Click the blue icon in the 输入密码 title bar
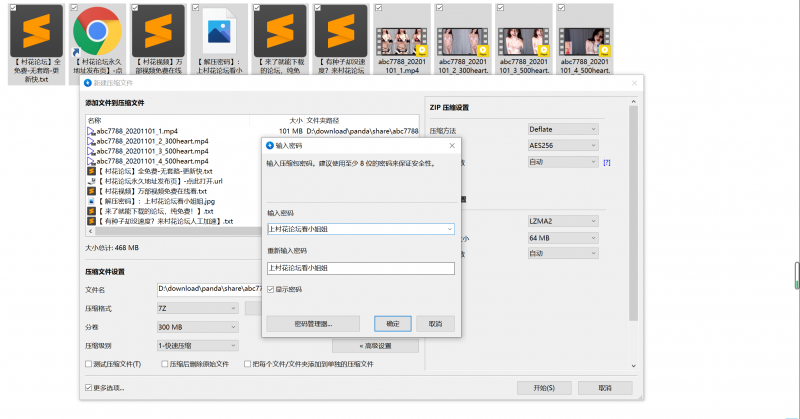Image resolution: width=800 pixels, height=419 pixels. (x=269, y=144)
